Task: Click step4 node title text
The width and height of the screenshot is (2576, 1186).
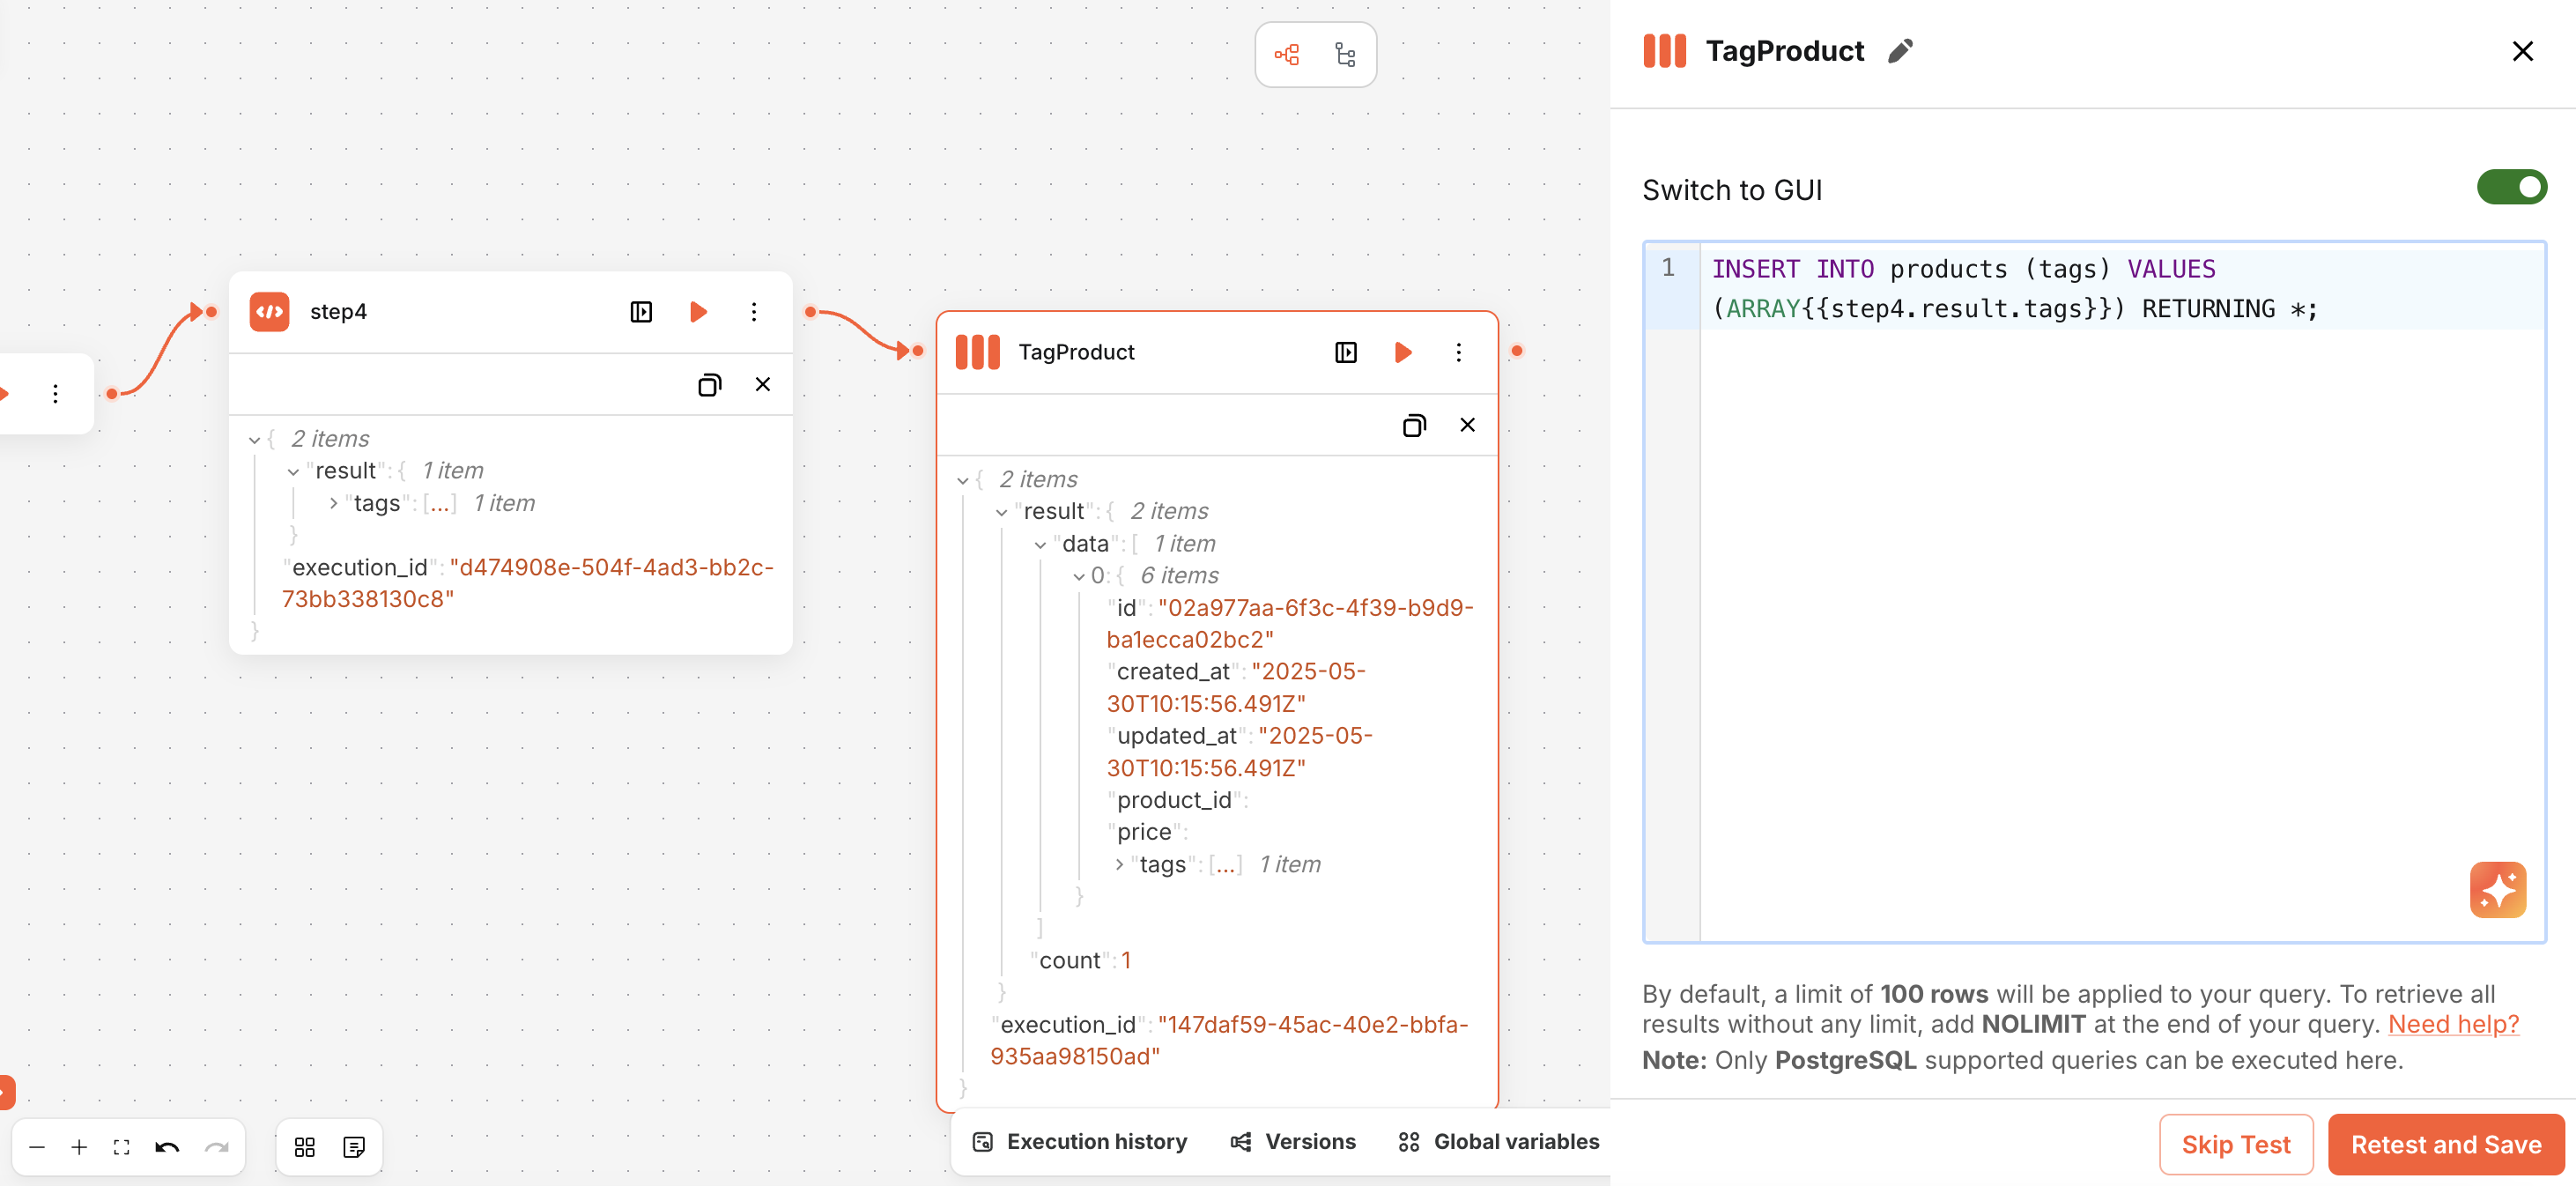Action: tap(338, 312)
